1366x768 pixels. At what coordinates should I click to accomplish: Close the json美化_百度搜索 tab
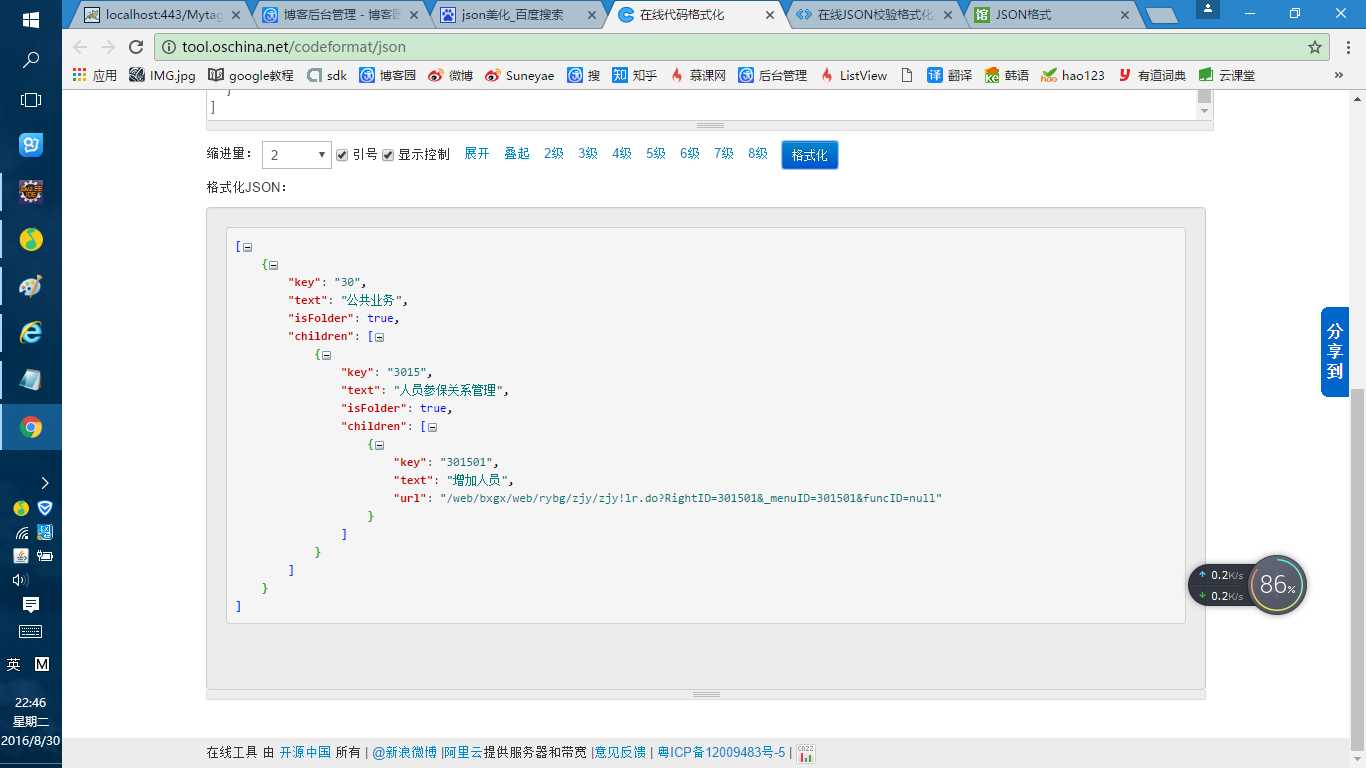[x=591, y=15]
